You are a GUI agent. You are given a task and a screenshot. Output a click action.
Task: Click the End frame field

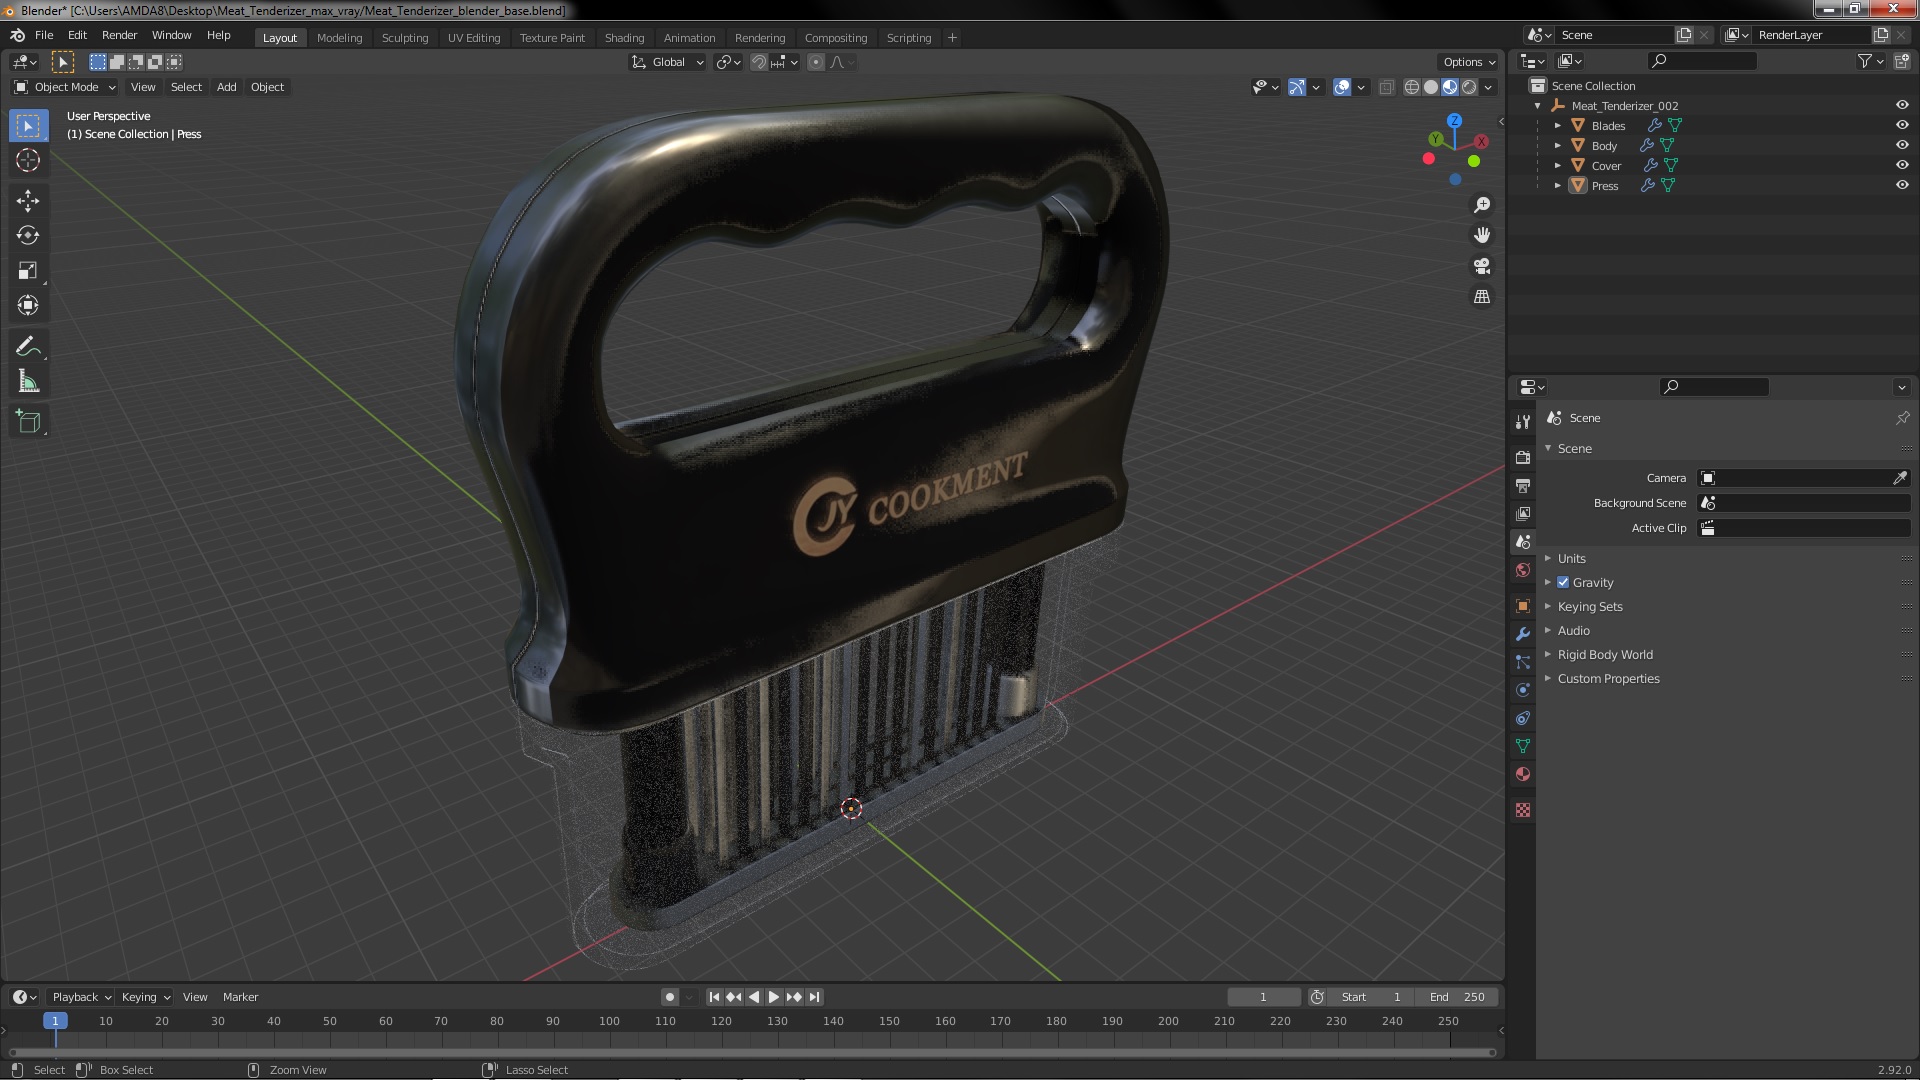(x=1457, y=997)
